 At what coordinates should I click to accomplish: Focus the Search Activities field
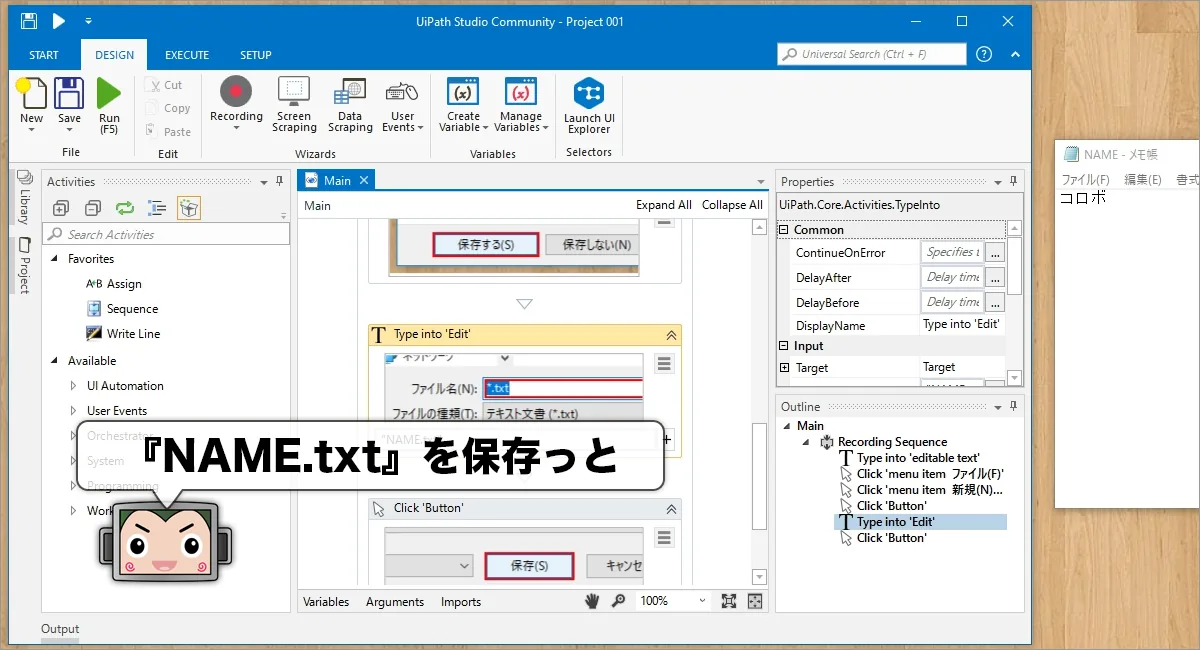point(166,234)
